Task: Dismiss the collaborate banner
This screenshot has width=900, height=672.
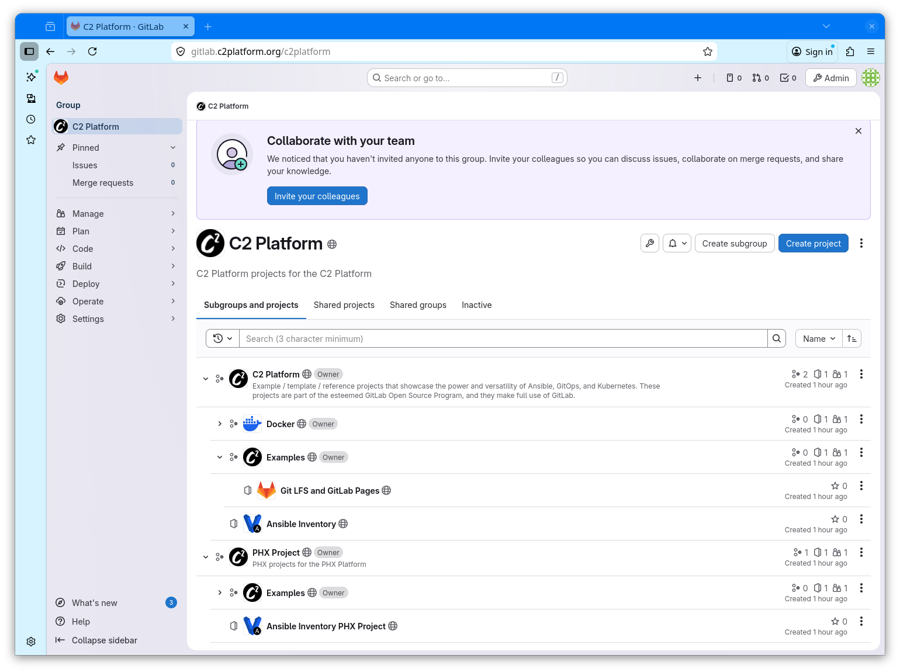Action: tap(858, 131)
